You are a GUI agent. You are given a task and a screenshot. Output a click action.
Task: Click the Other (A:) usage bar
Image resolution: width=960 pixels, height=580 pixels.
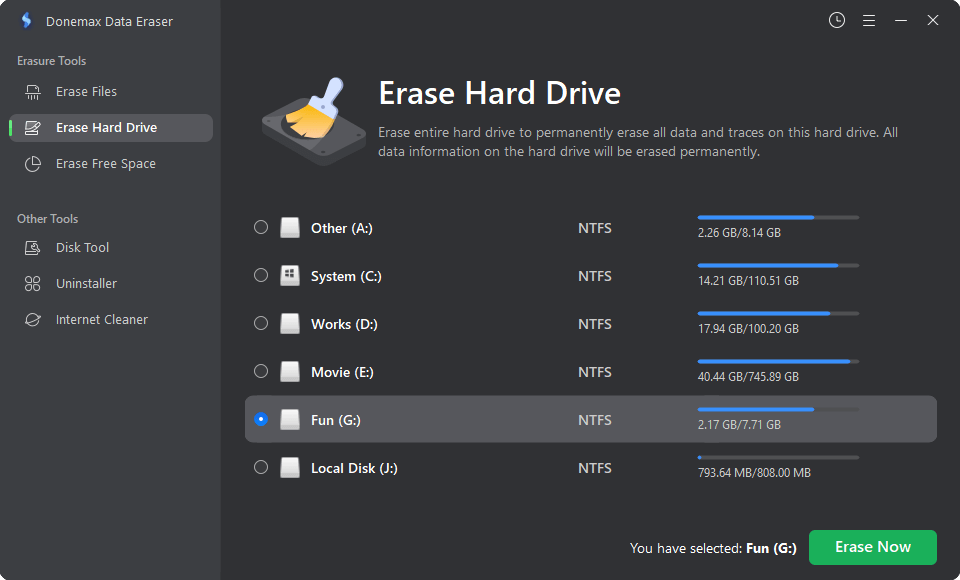coord(778,217)
